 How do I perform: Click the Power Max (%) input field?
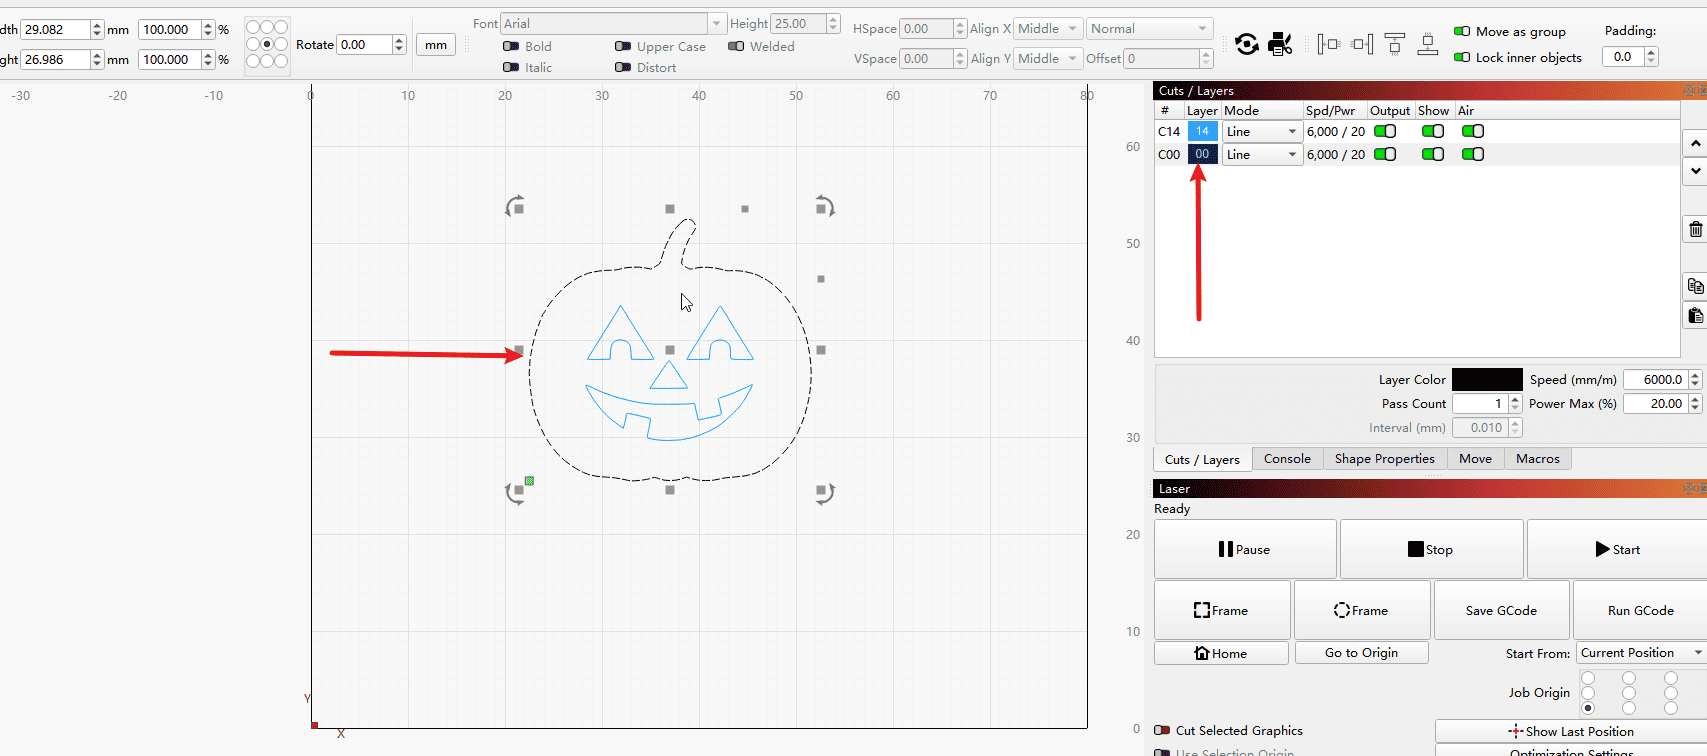coord(1655,404)
